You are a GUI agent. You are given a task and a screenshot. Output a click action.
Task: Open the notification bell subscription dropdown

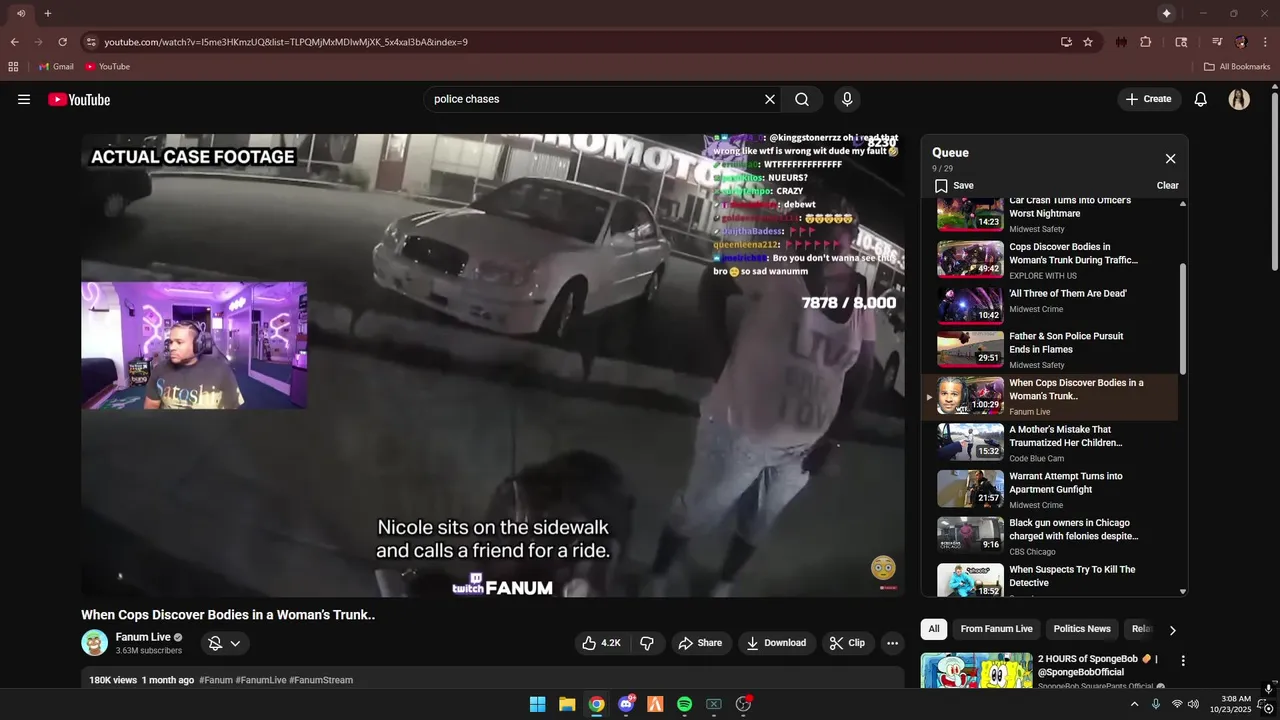click(x=225, y=643)
